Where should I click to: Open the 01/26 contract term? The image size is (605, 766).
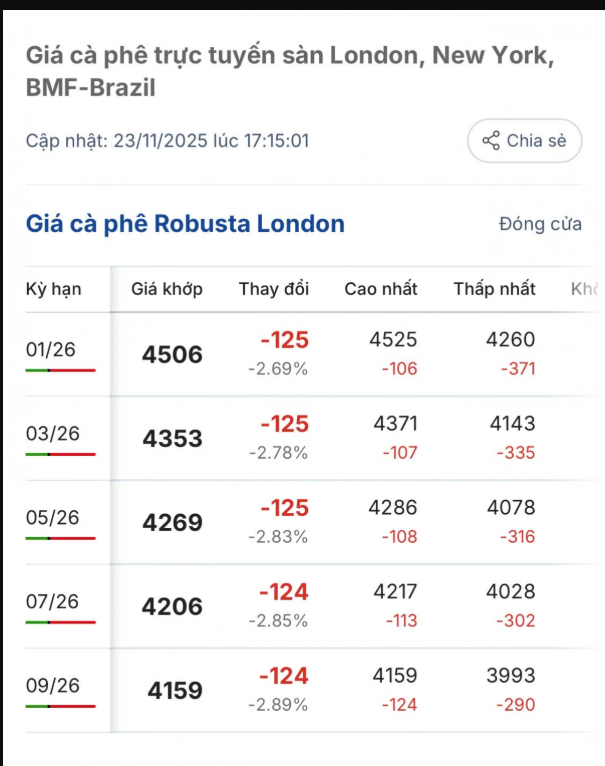(51, 350)
